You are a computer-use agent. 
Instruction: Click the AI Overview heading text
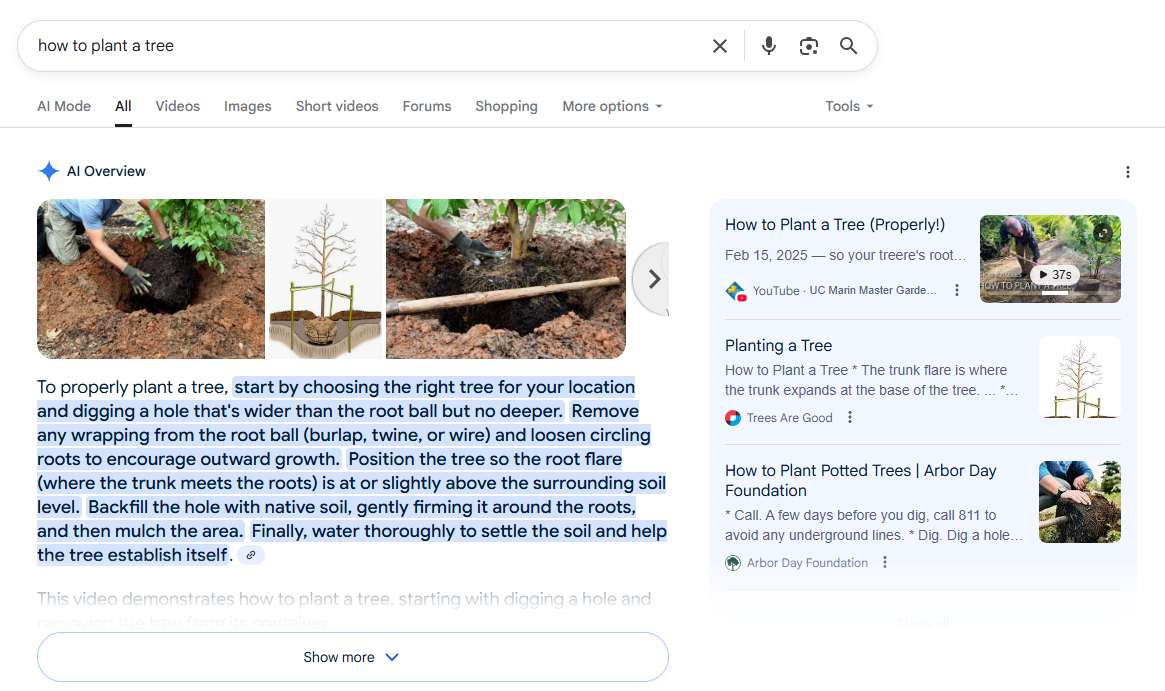(x=106, y=172)
